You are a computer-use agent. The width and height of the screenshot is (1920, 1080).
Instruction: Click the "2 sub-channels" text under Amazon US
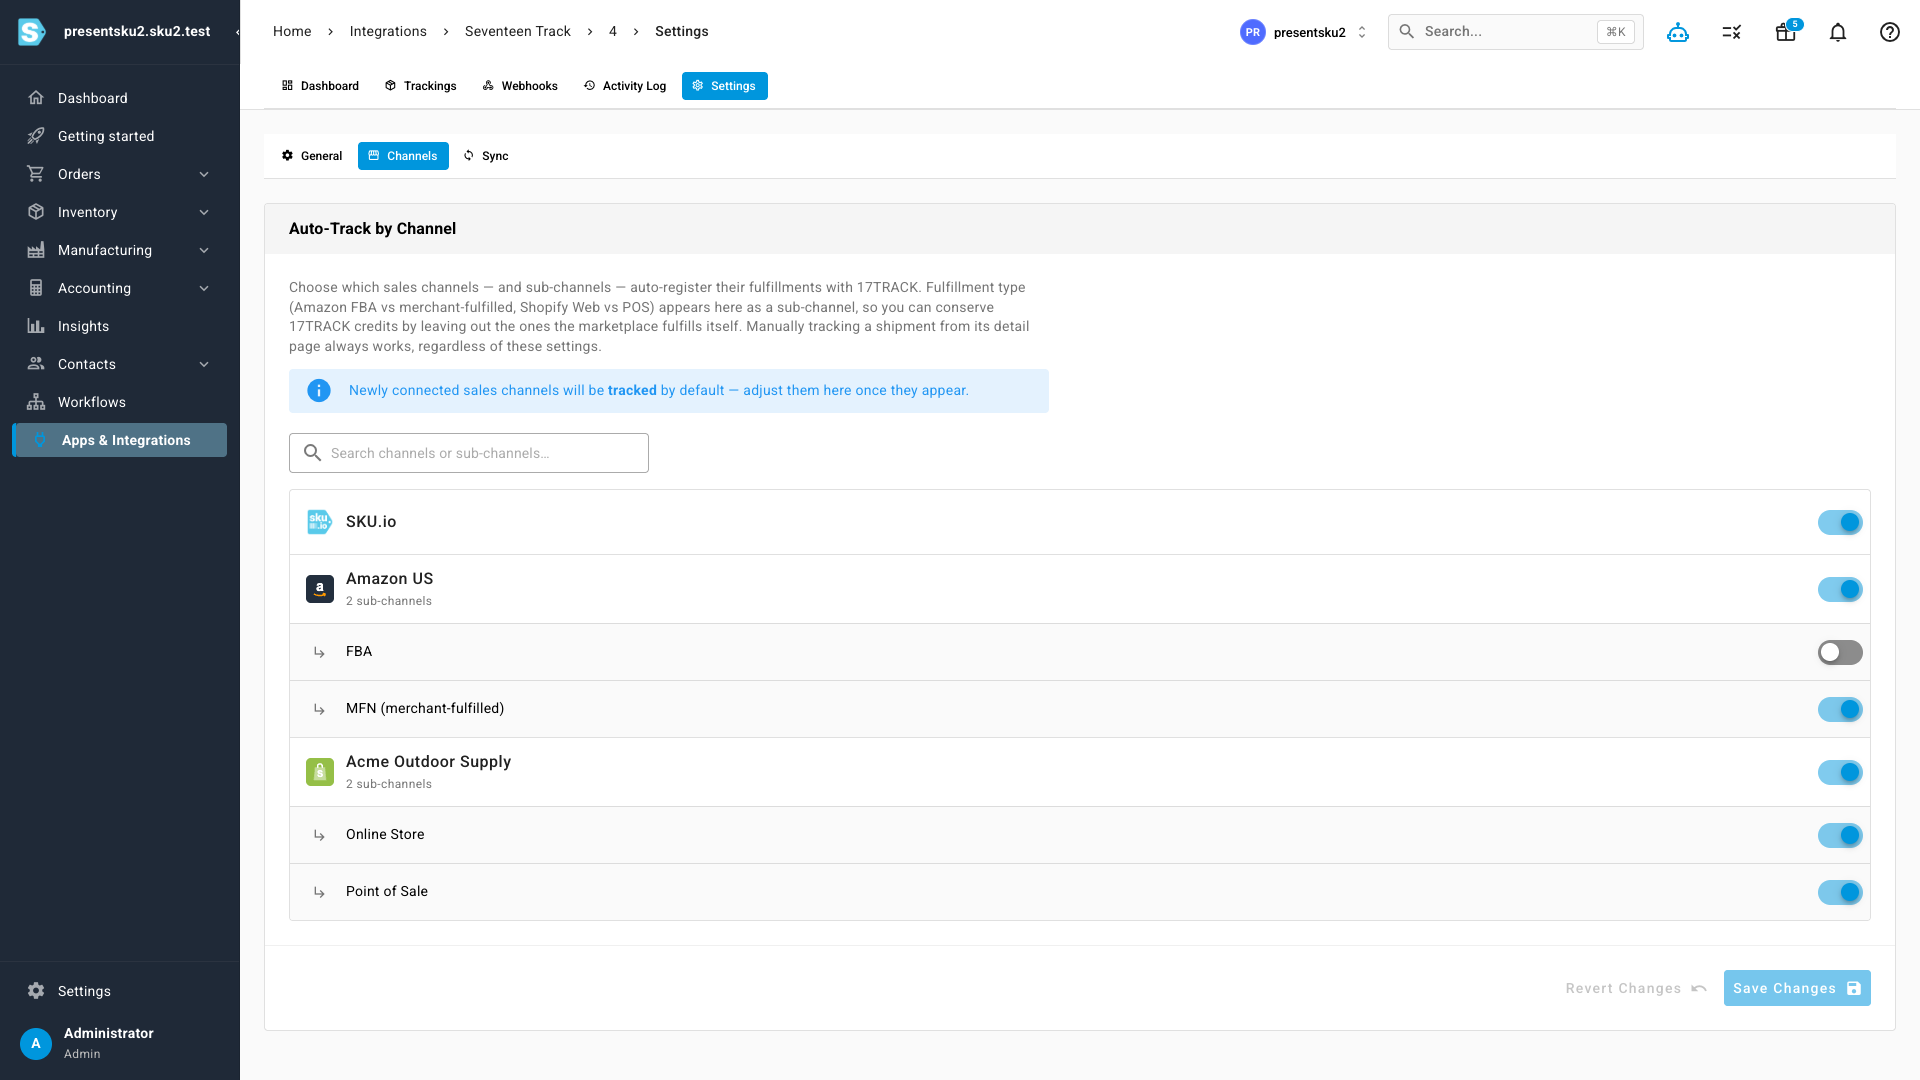(389, 602)
